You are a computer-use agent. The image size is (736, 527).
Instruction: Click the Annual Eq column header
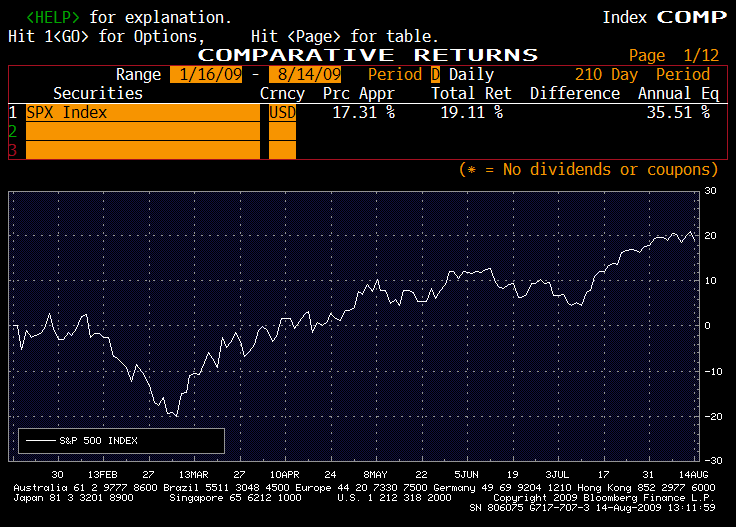[678, 94]
